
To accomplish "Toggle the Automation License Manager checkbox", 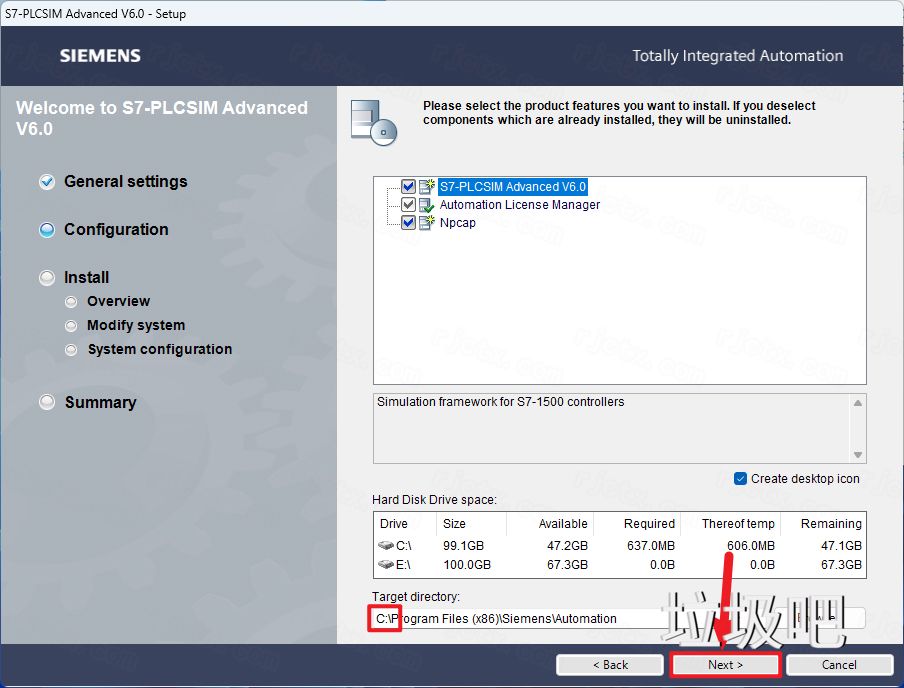I will point(408,205).
